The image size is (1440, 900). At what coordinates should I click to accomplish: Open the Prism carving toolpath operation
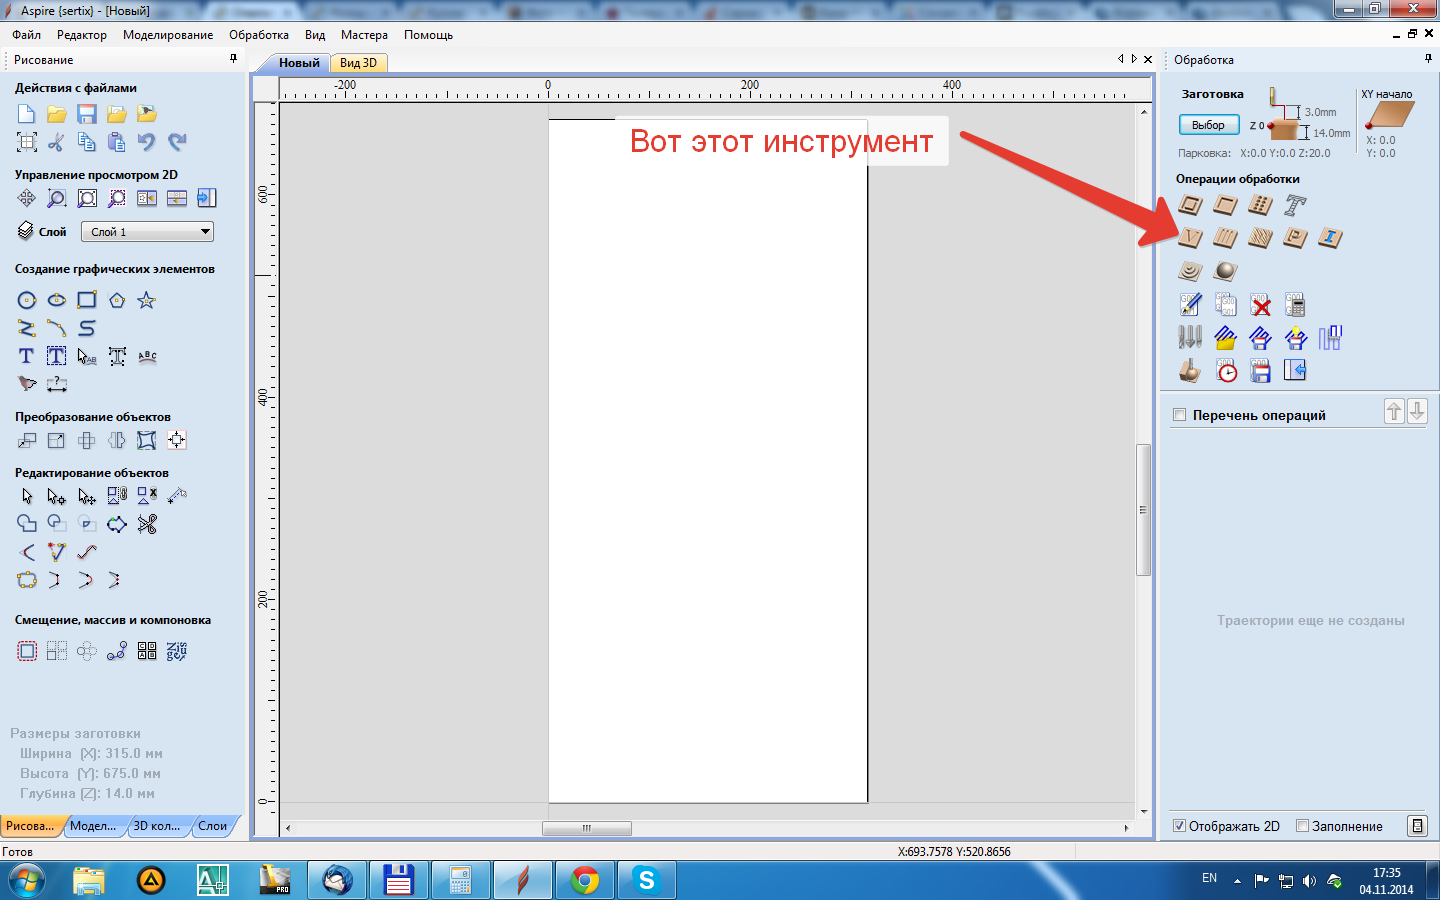(x=1295, y=238)
